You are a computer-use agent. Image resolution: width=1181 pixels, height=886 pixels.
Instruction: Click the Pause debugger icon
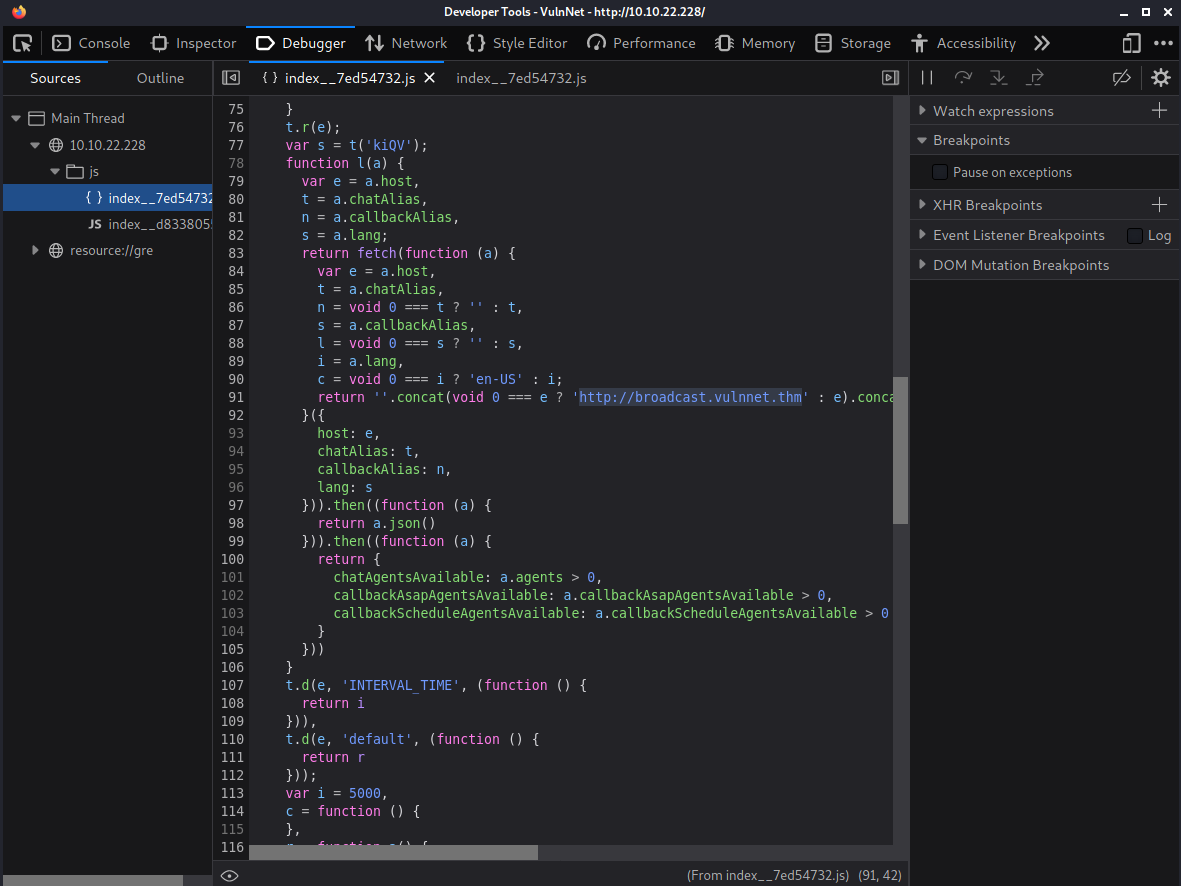click(927, 78)
